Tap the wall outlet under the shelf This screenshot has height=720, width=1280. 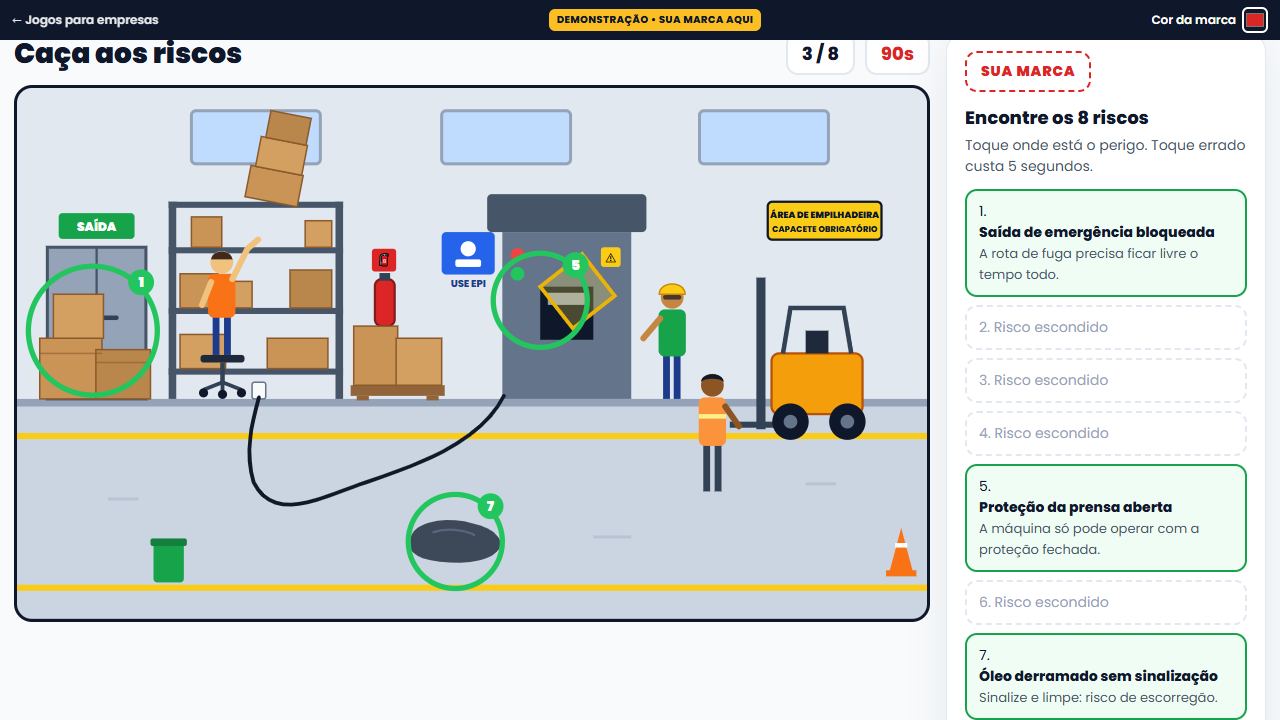(x=259, y=390)
